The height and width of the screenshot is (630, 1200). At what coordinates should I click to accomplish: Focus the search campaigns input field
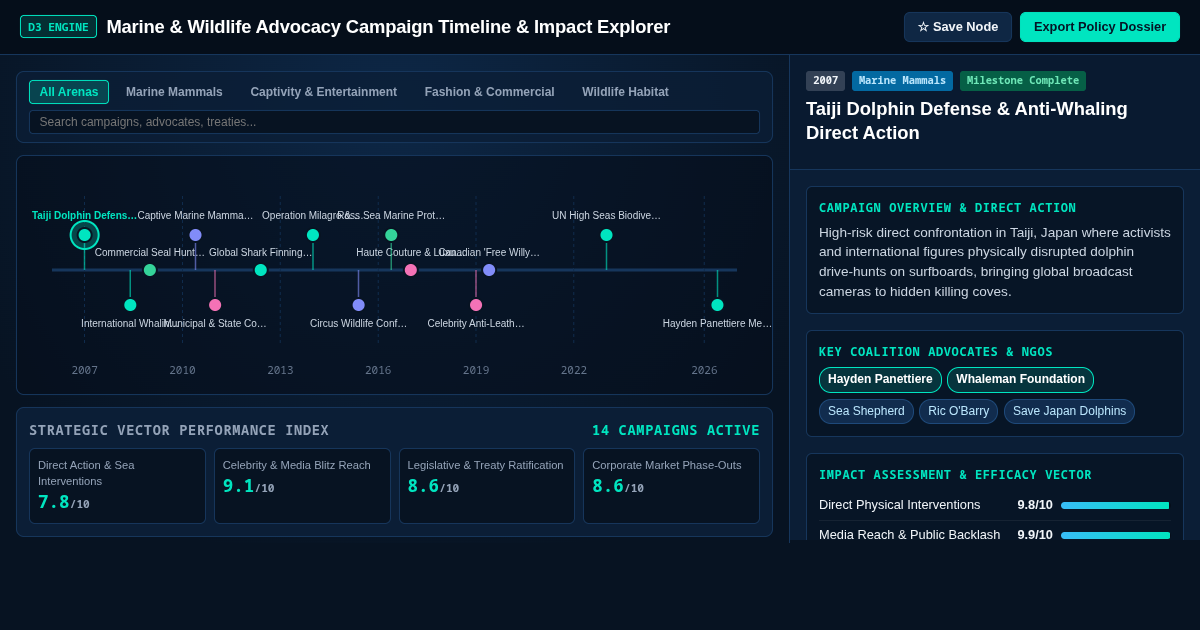[394, 122]
